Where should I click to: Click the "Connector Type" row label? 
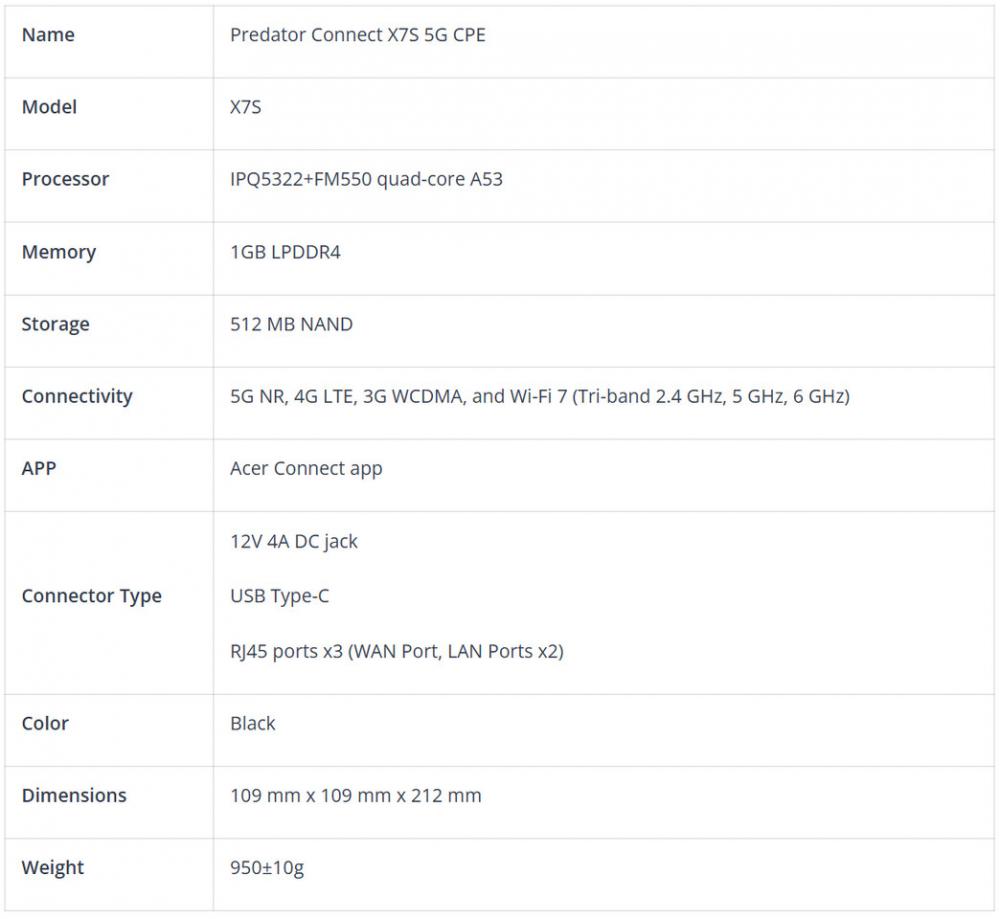coord(91,596)
